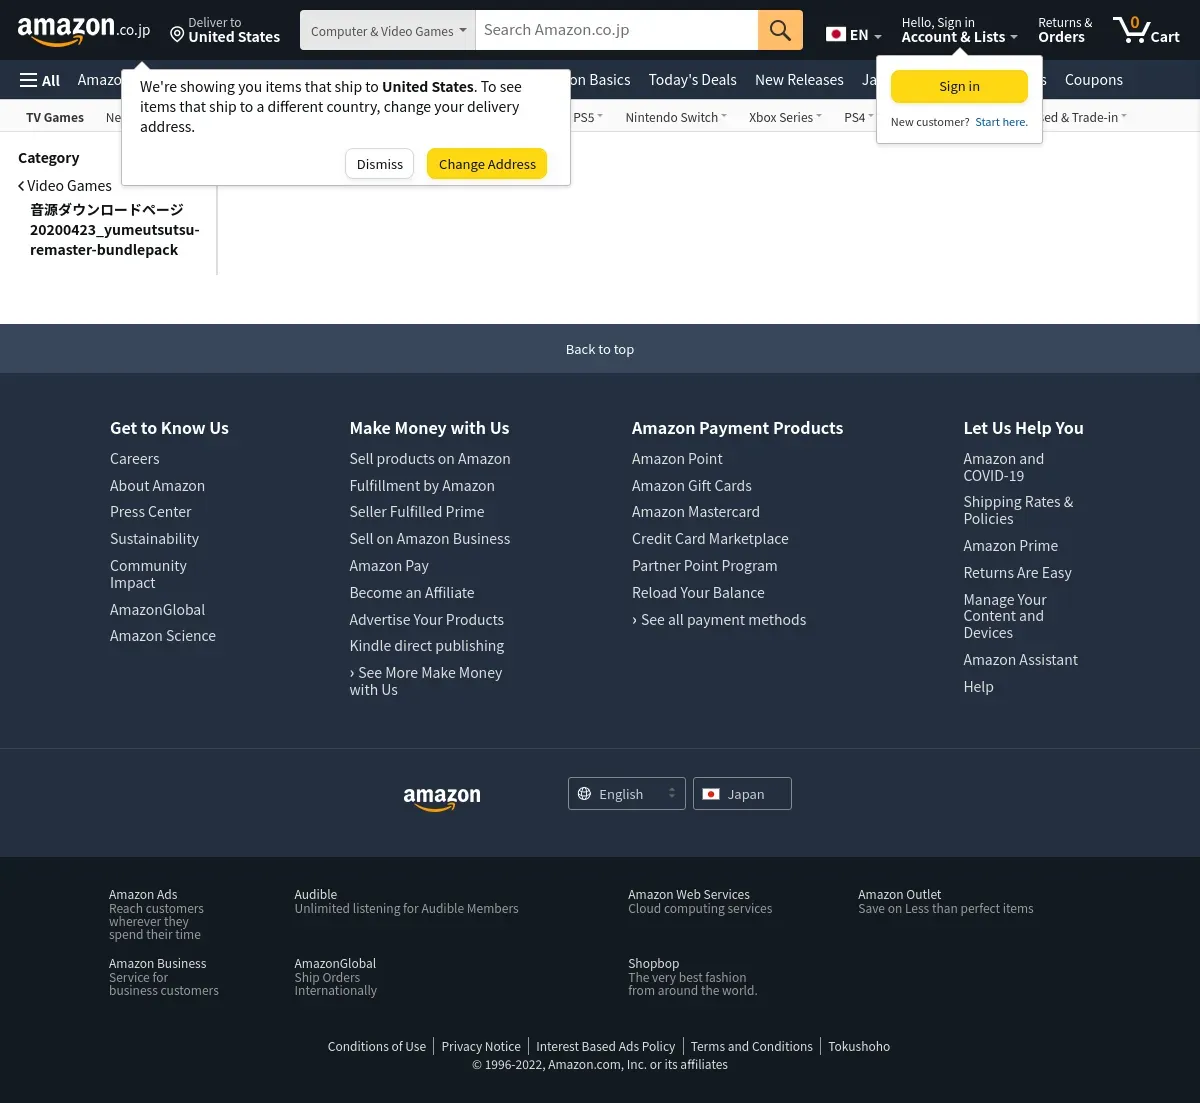Open the Amazon Point link
The image size is (1200, 1103).
coord(677,459)
